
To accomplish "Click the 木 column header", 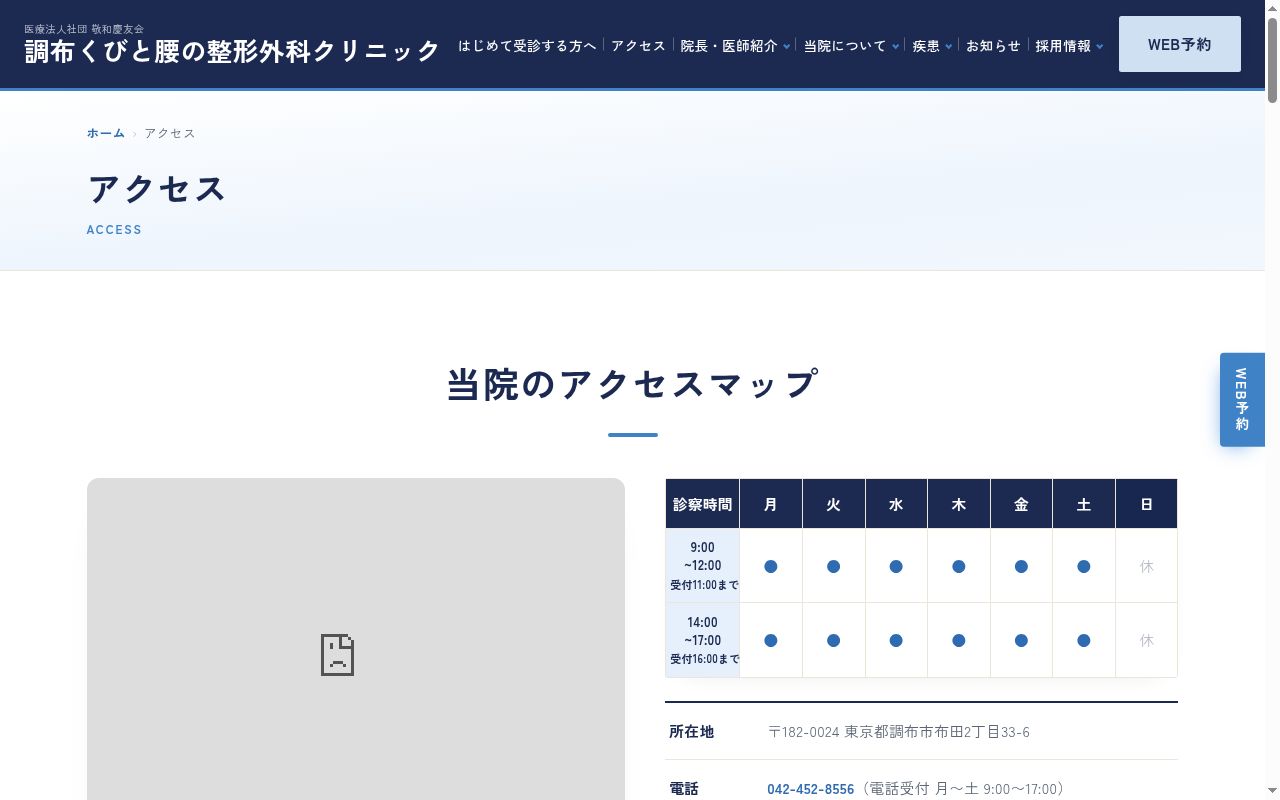I will coord(959,504).
